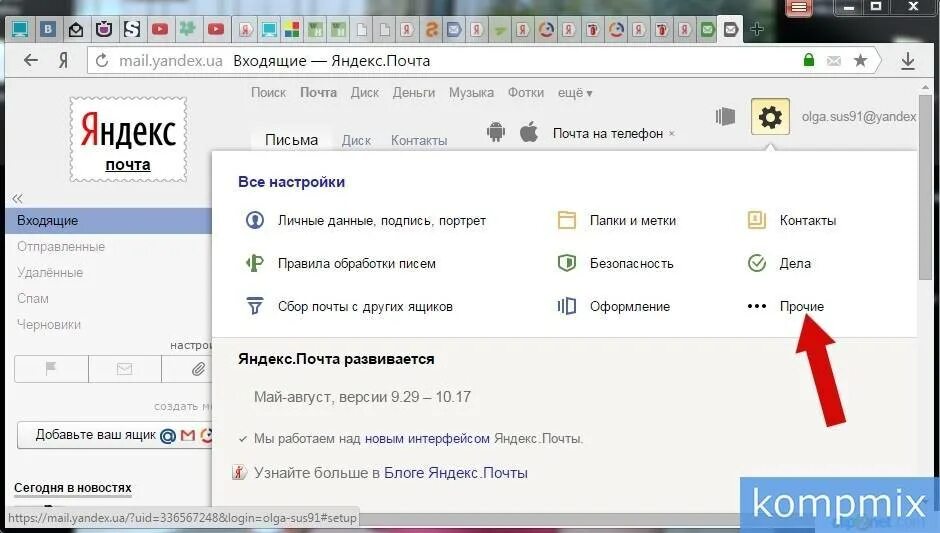
Task: Open Прочие settings item
Action: click(802, 306)
